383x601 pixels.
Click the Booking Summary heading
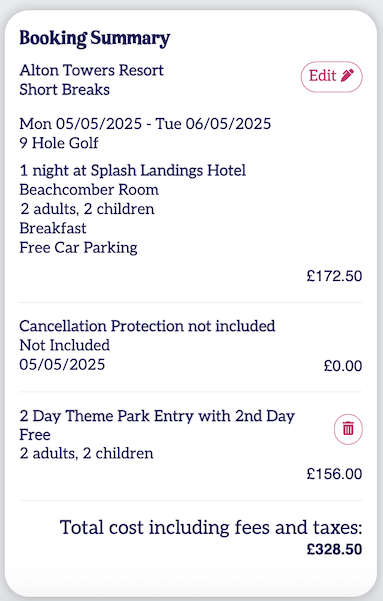95,38
